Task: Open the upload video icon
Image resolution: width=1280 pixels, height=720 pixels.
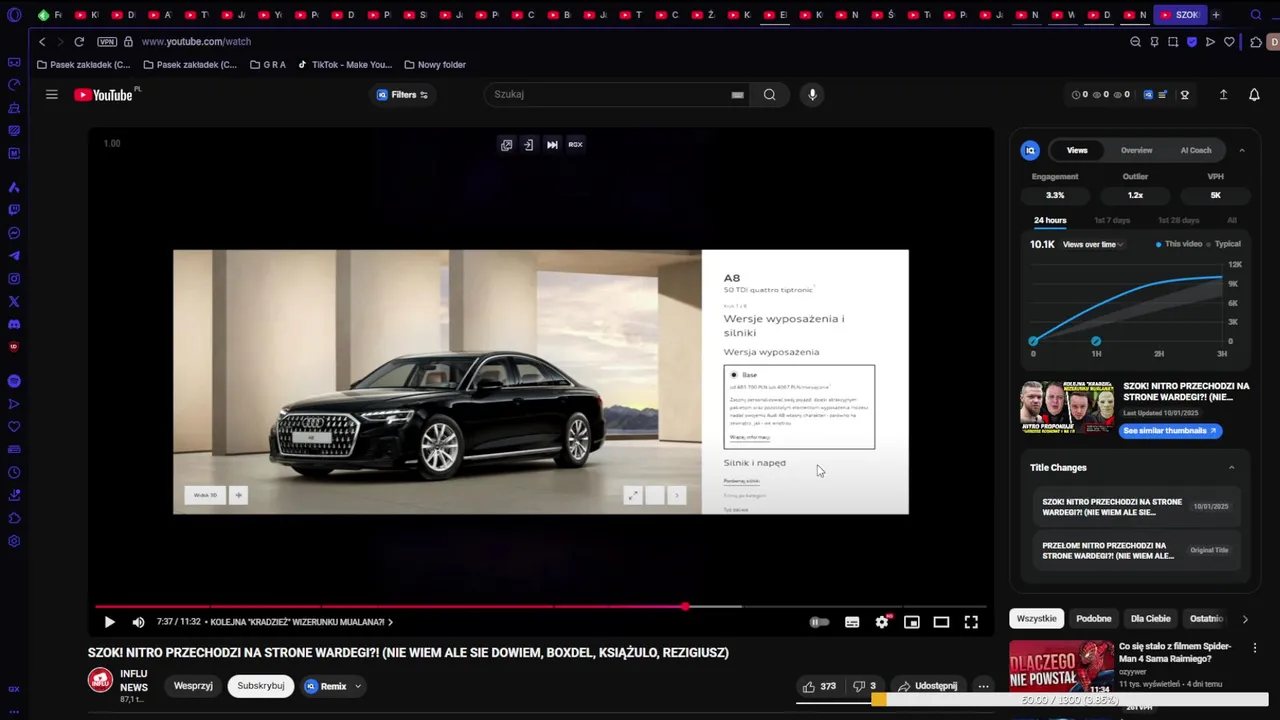Action: pyautogui.click(x=1223, y=95)
